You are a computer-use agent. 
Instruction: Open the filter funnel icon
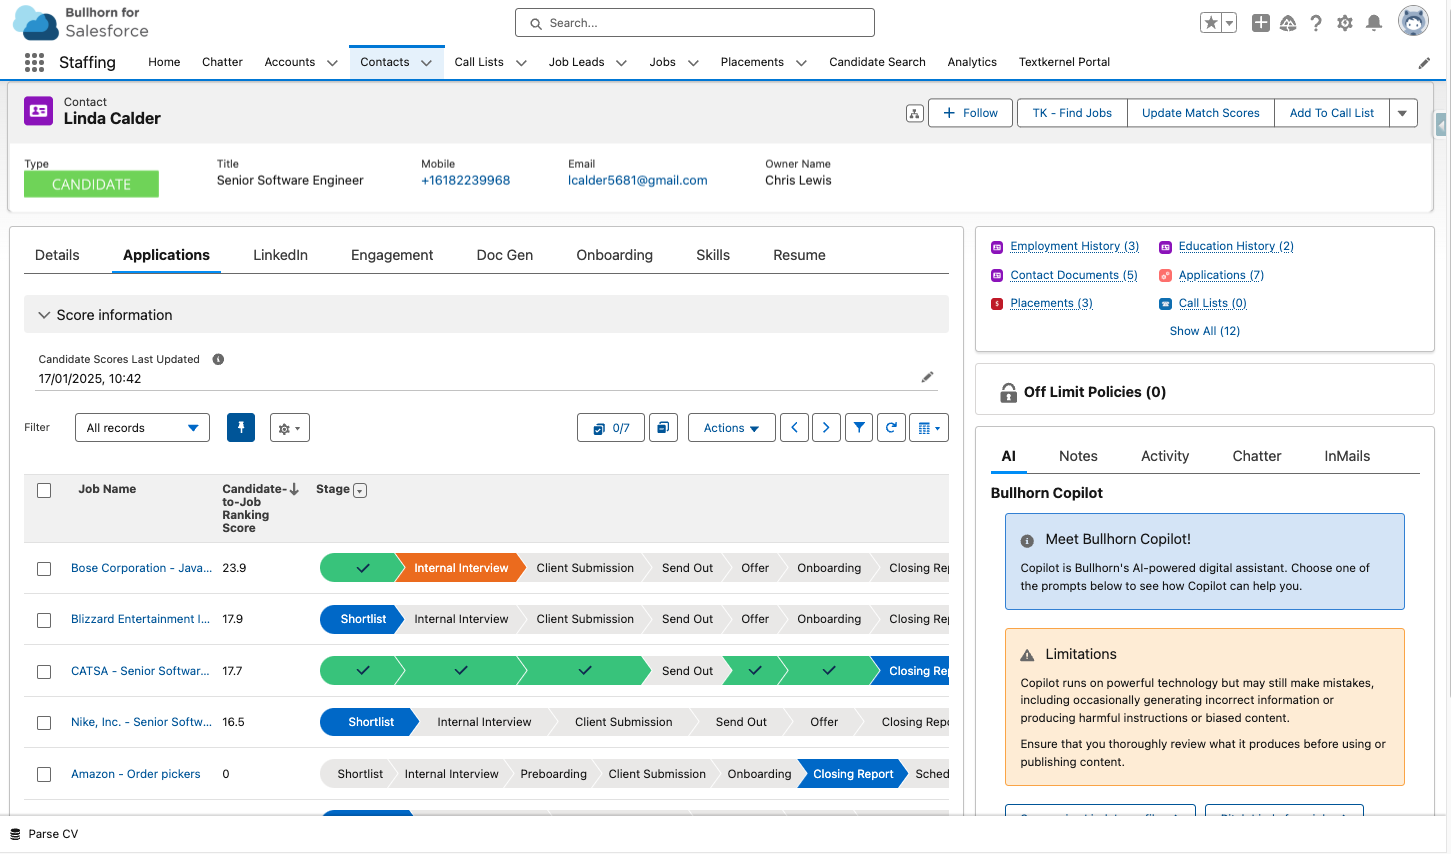point(859,428)
